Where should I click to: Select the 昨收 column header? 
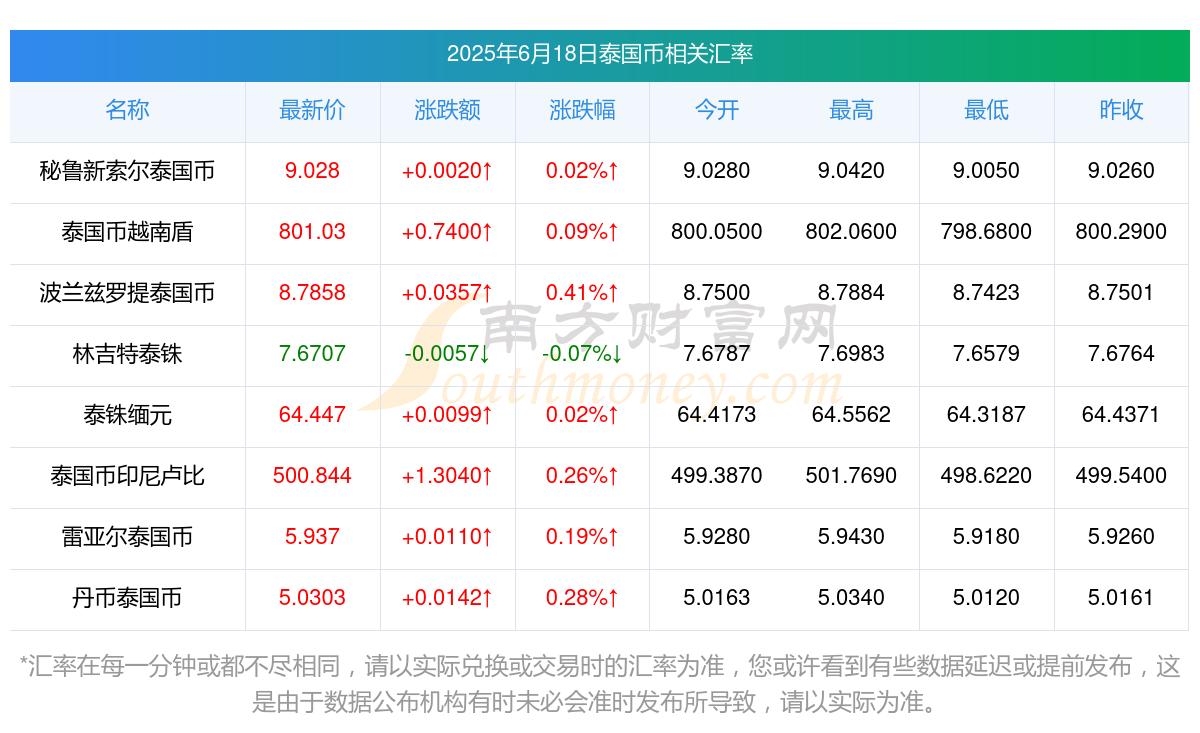[1121, 110]
